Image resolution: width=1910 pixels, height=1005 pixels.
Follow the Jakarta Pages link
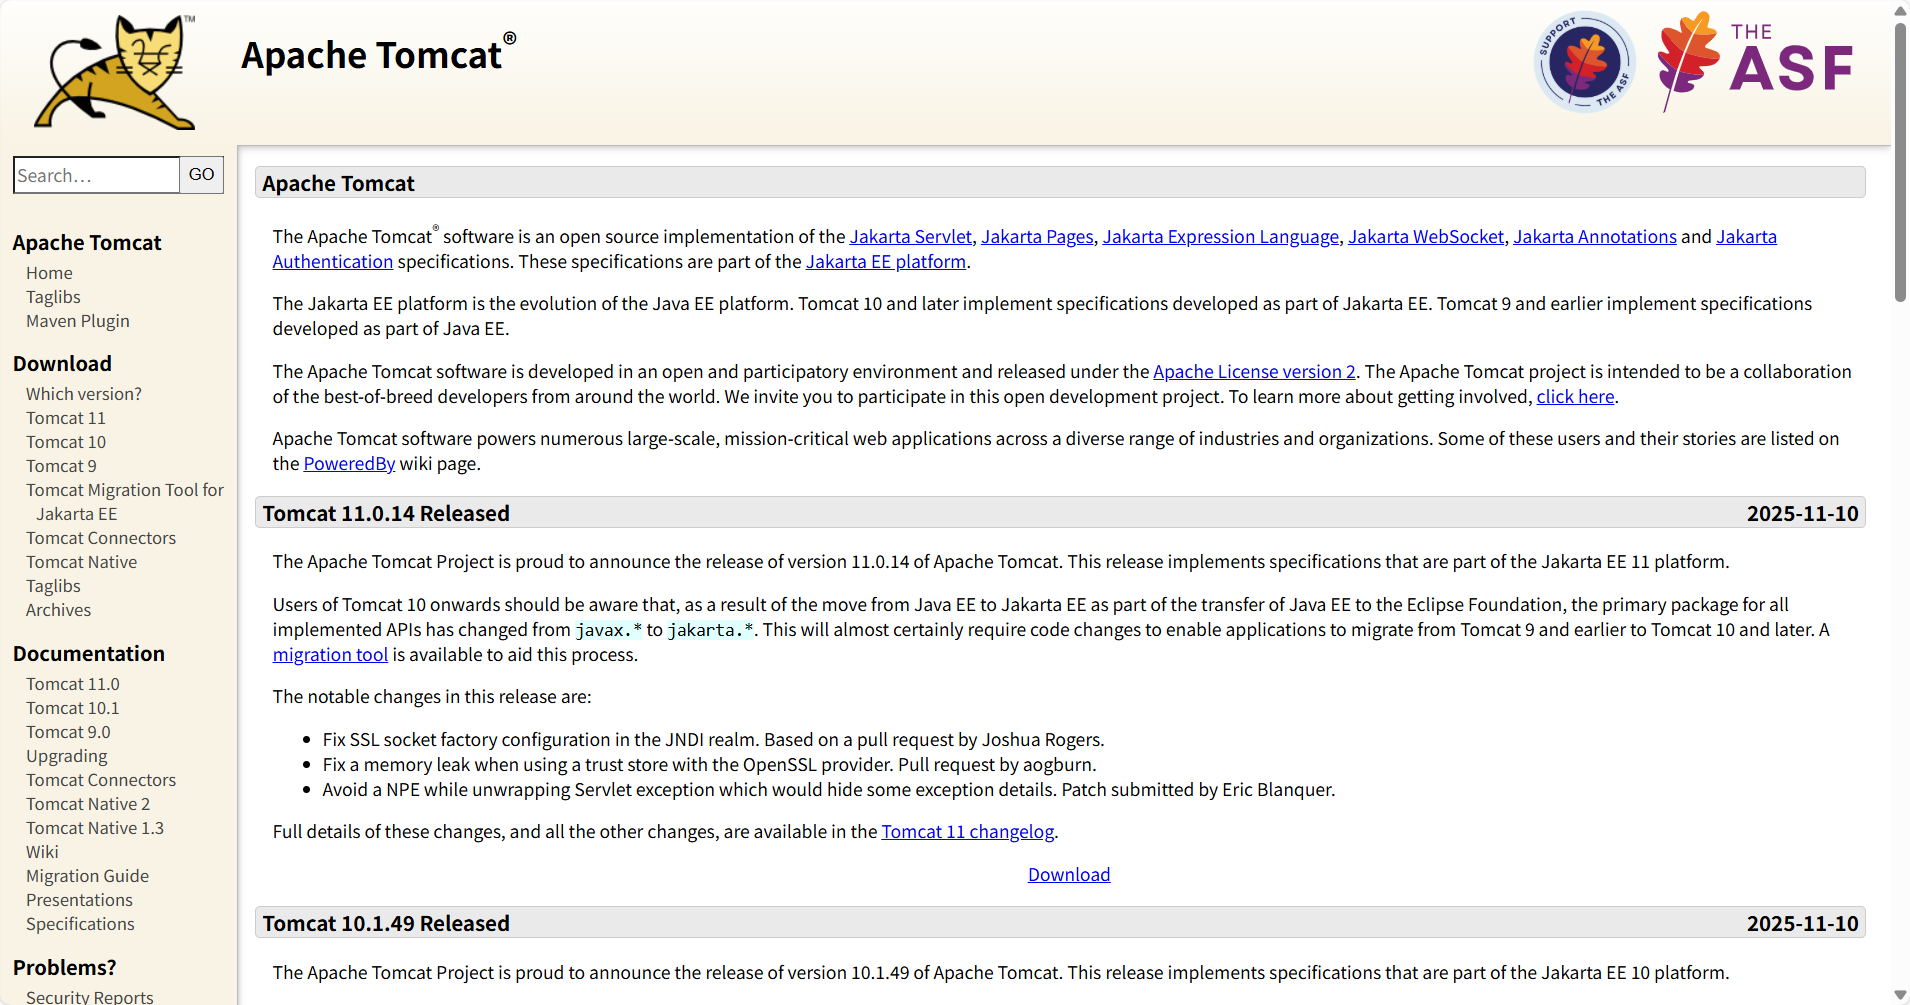[x=1037, y=237]
